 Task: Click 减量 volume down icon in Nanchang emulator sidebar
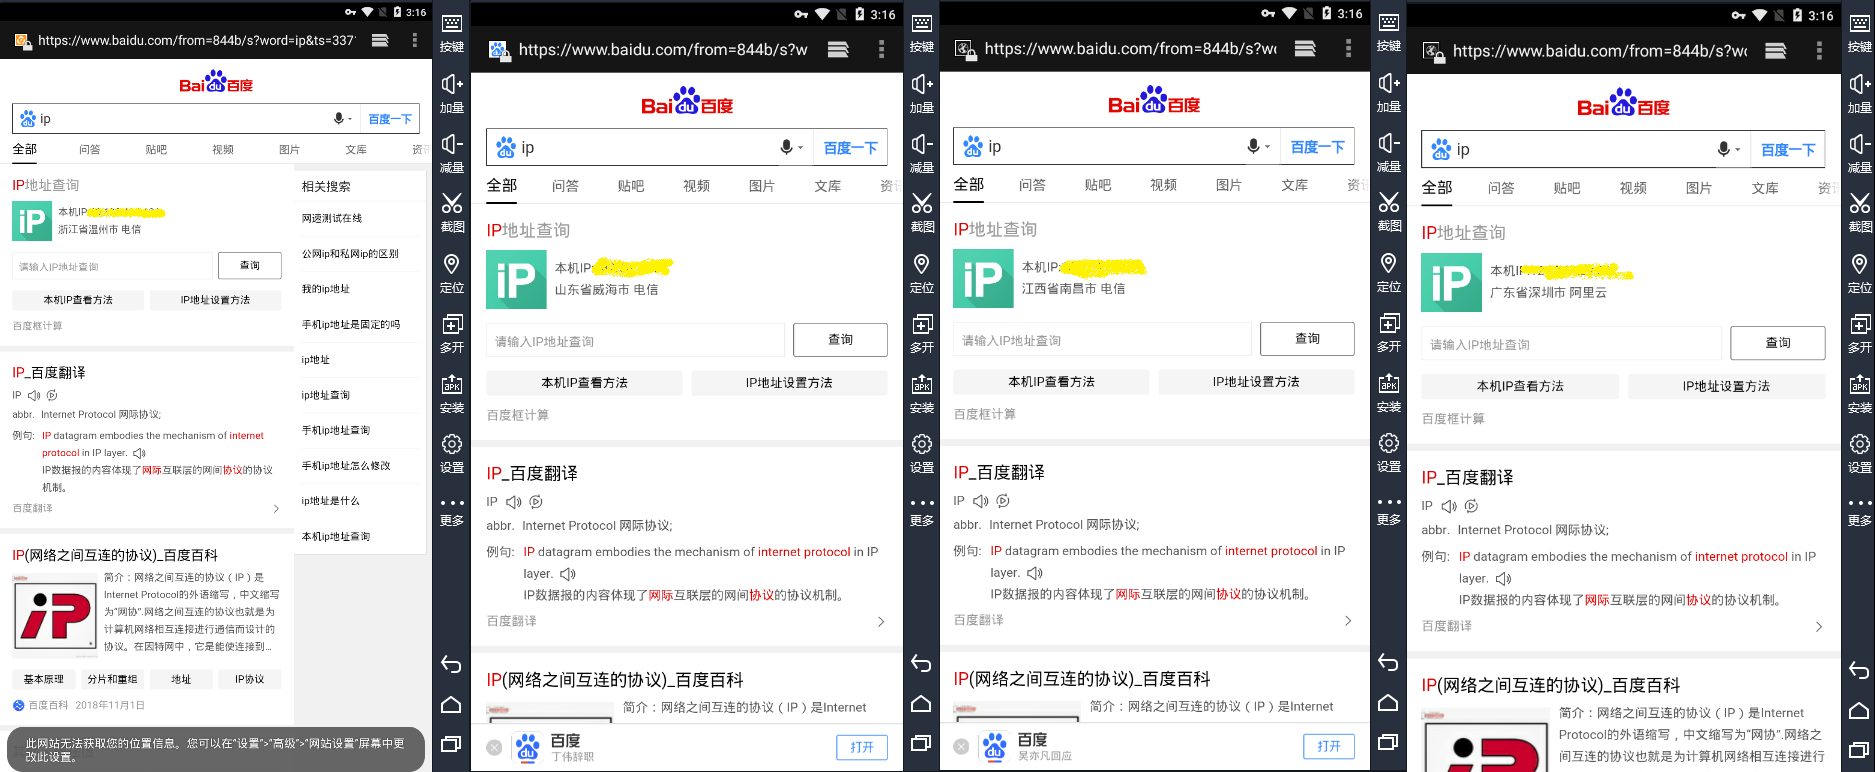tap(1389, 143)
